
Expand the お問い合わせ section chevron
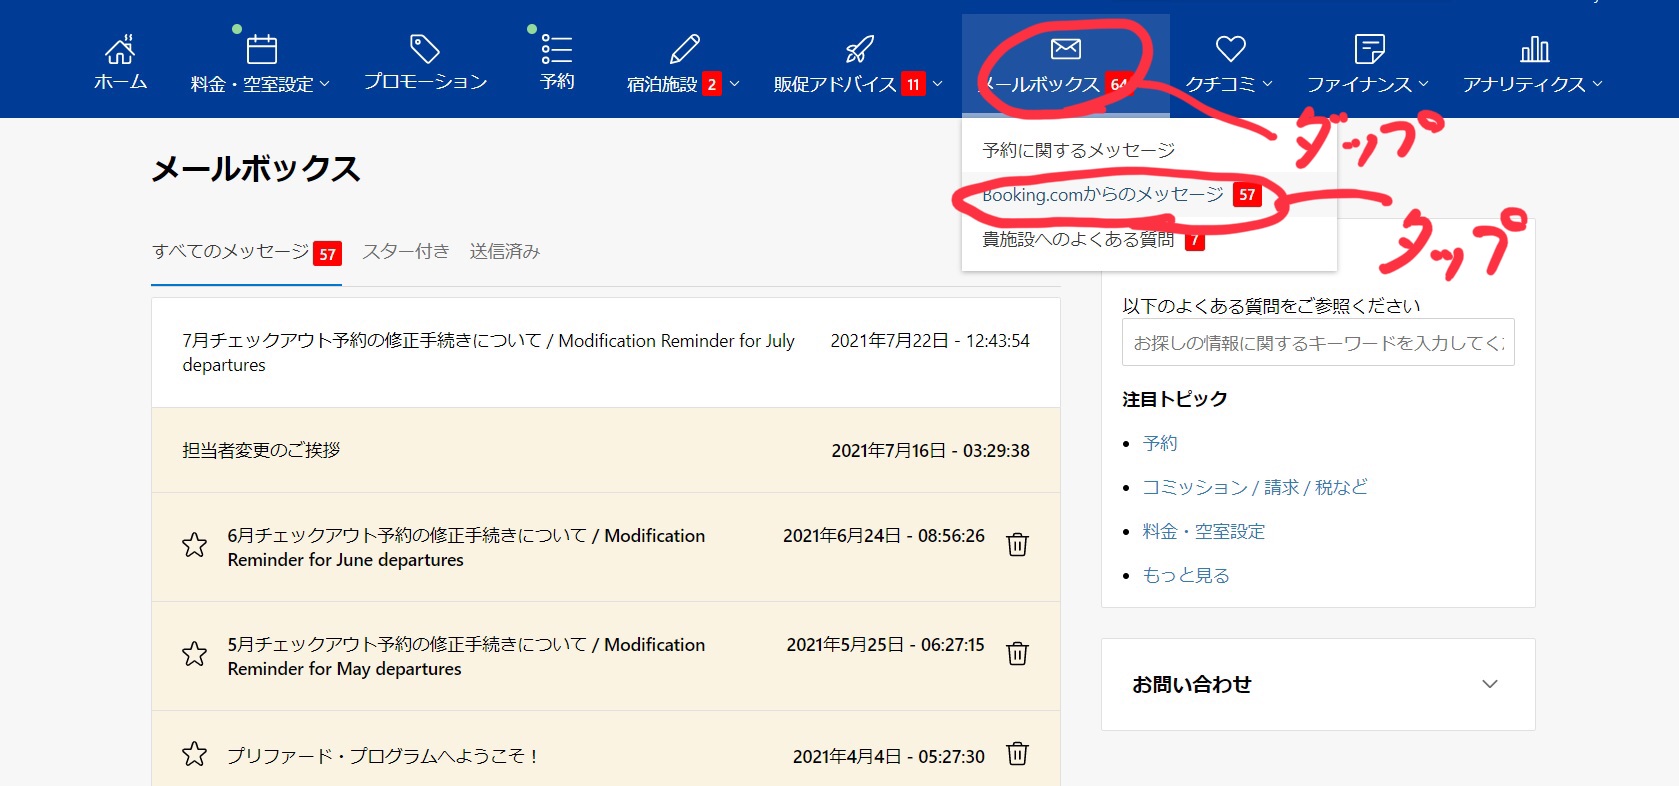click(x=1489, y=684)
